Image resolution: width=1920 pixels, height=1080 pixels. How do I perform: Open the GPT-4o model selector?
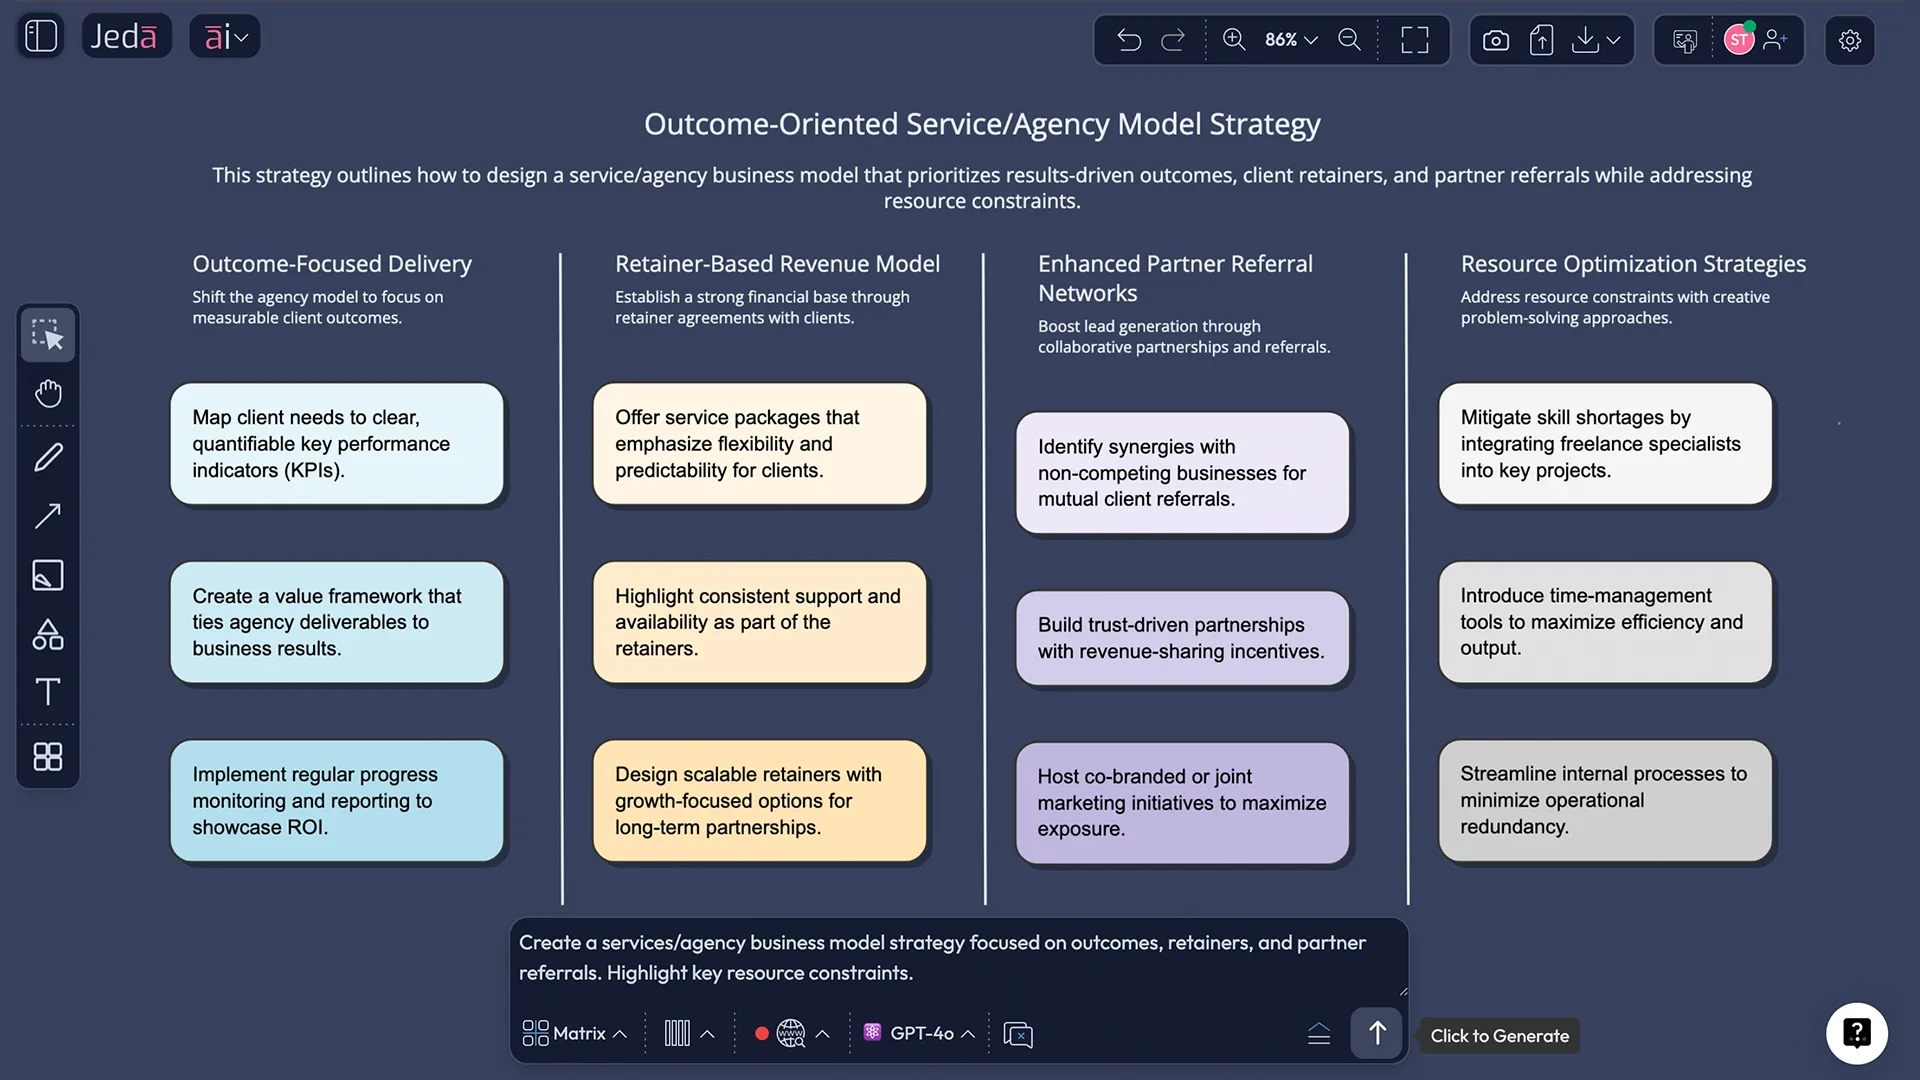[x=917, y=1033]
